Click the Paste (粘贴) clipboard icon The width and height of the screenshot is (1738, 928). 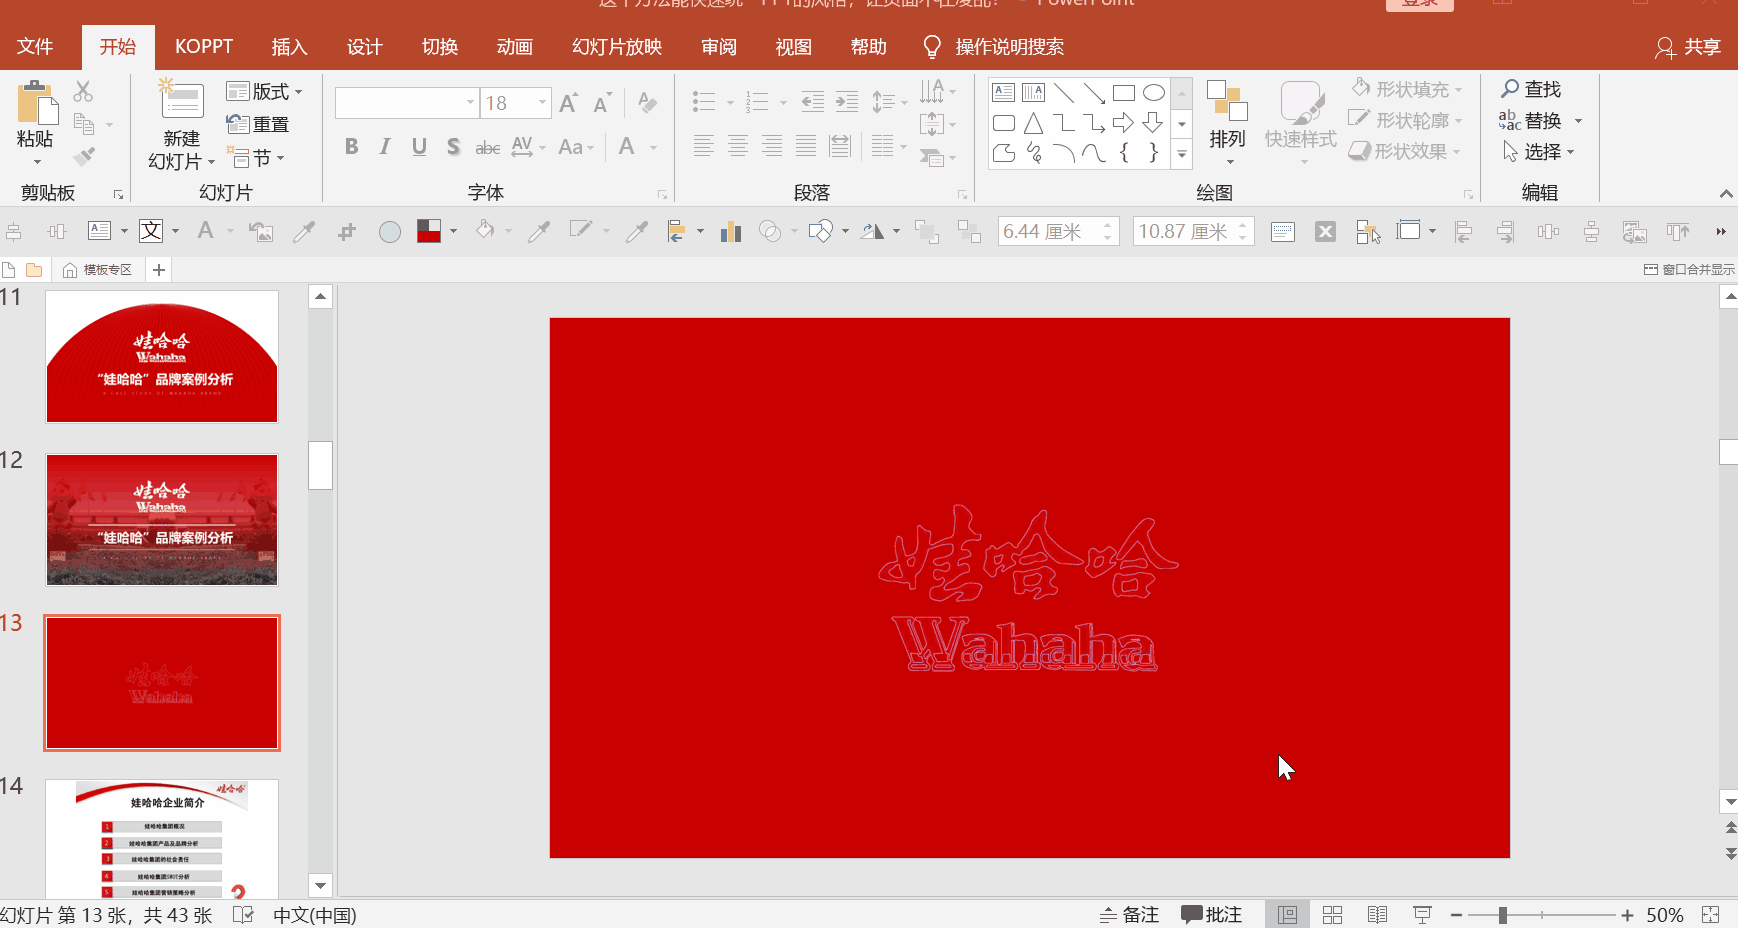[37, 103]
